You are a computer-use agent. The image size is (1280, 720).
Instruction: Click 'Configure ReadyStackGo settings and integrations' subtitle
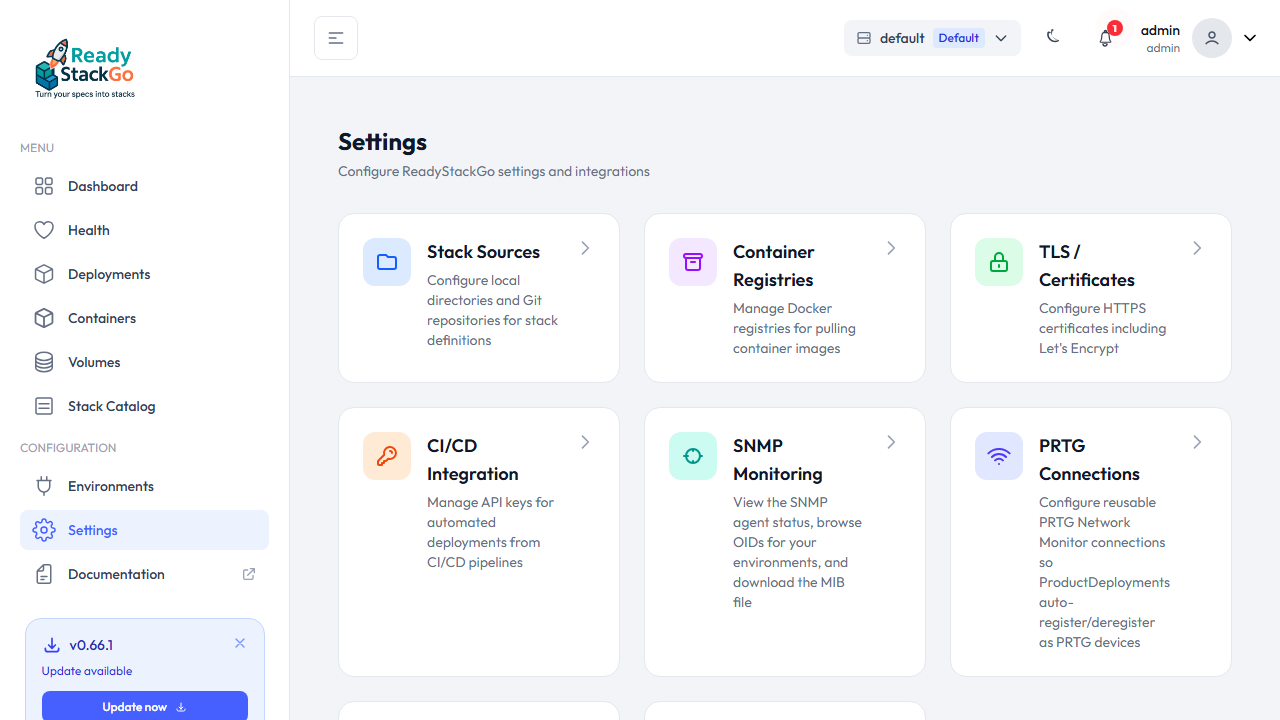tap(494, 171)
